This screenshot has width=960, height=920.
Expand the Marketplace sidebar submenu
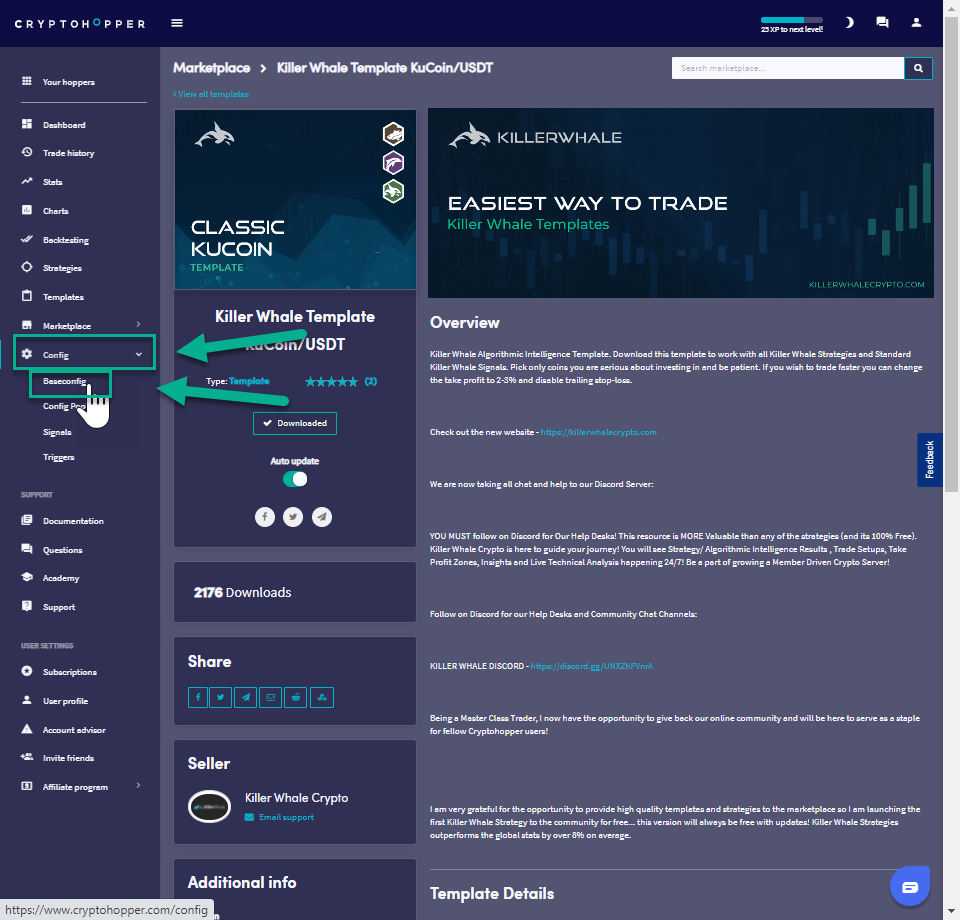pyautogui.click(x=138, y=326)
